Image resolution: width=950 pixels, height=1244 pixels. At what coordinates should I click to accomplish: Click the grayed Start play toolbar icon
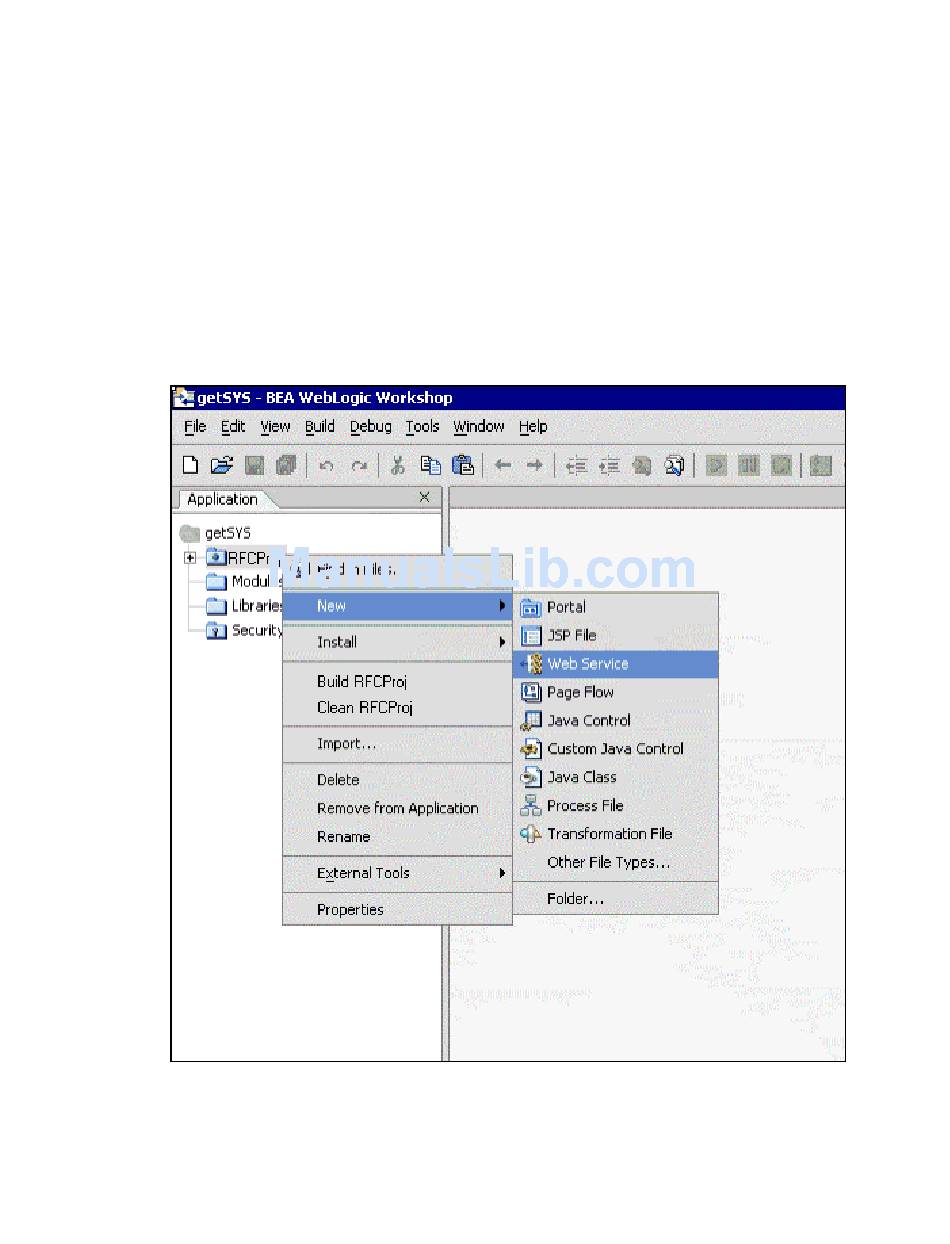coord(715,465)
